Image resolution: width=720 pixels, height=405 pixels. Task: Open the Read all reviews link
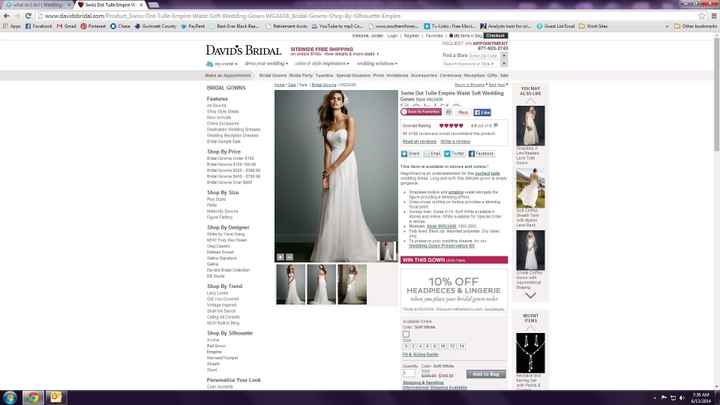(x=419, y=141)
